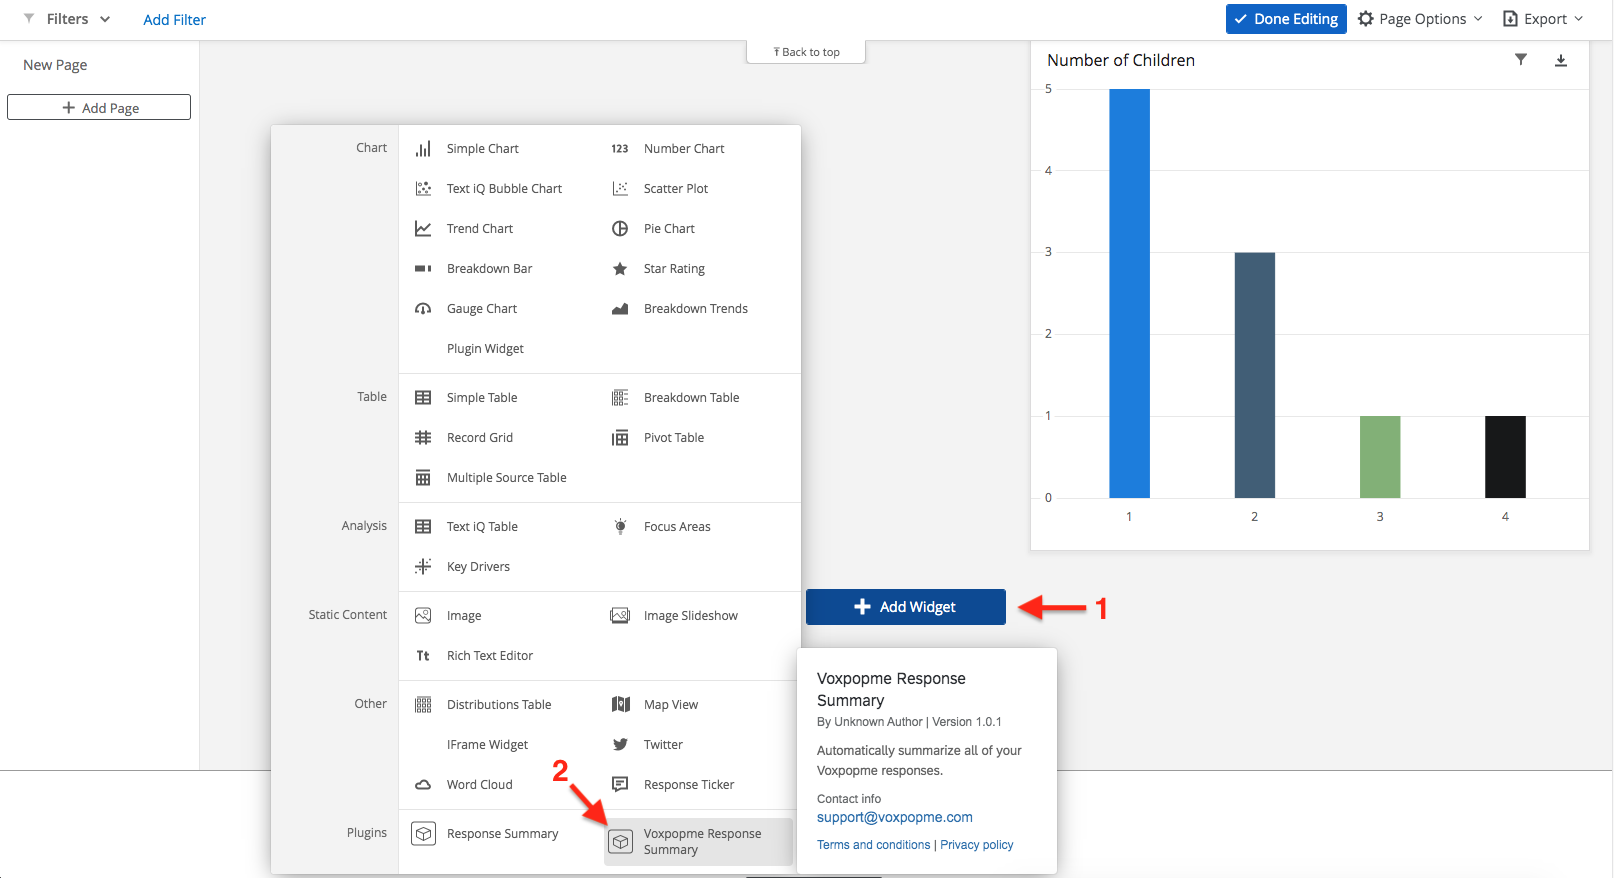
Task: Open support@voxpopme.com email link
Action: tap(895, 817)
